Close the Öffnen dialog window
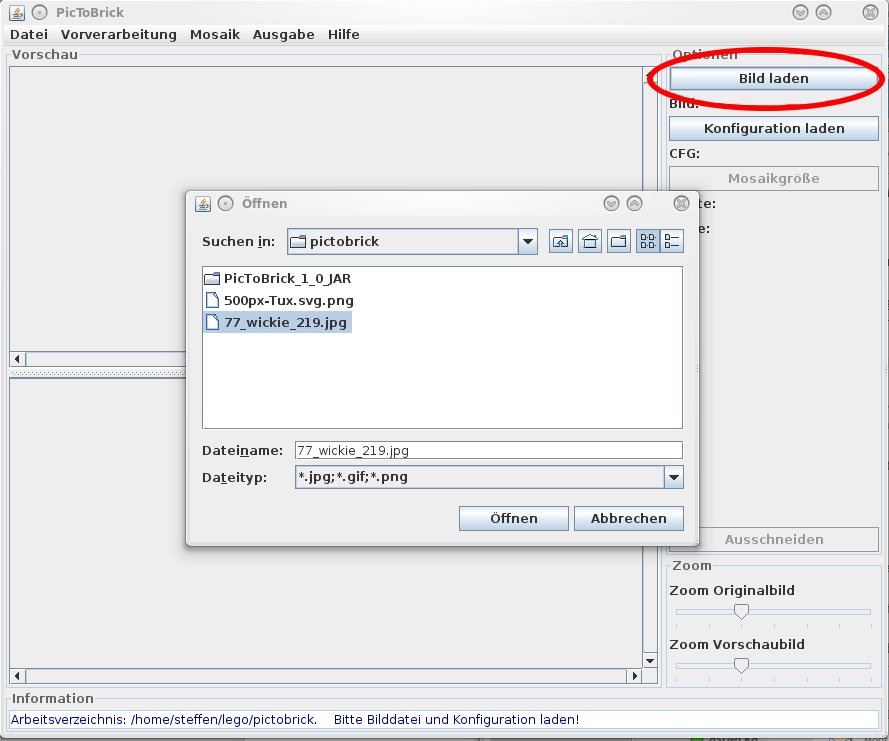The height and width of the screenshot is (741, 889). (x=681, y=204)
